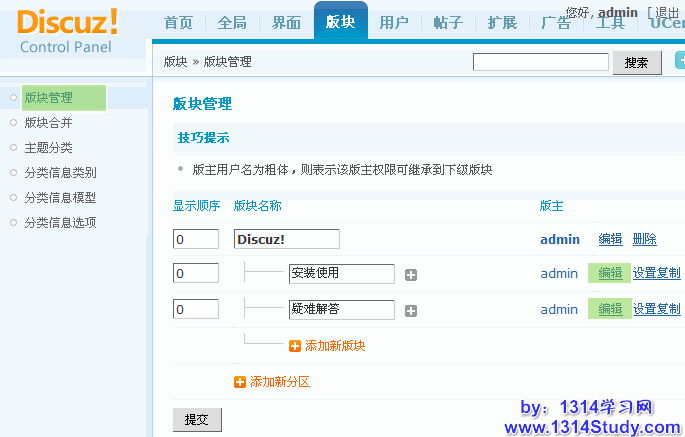Viewport: 685px width, 437px height.
Task: Go to 分类信息模型 in the sidebar
Action: [x=60, y=198]
